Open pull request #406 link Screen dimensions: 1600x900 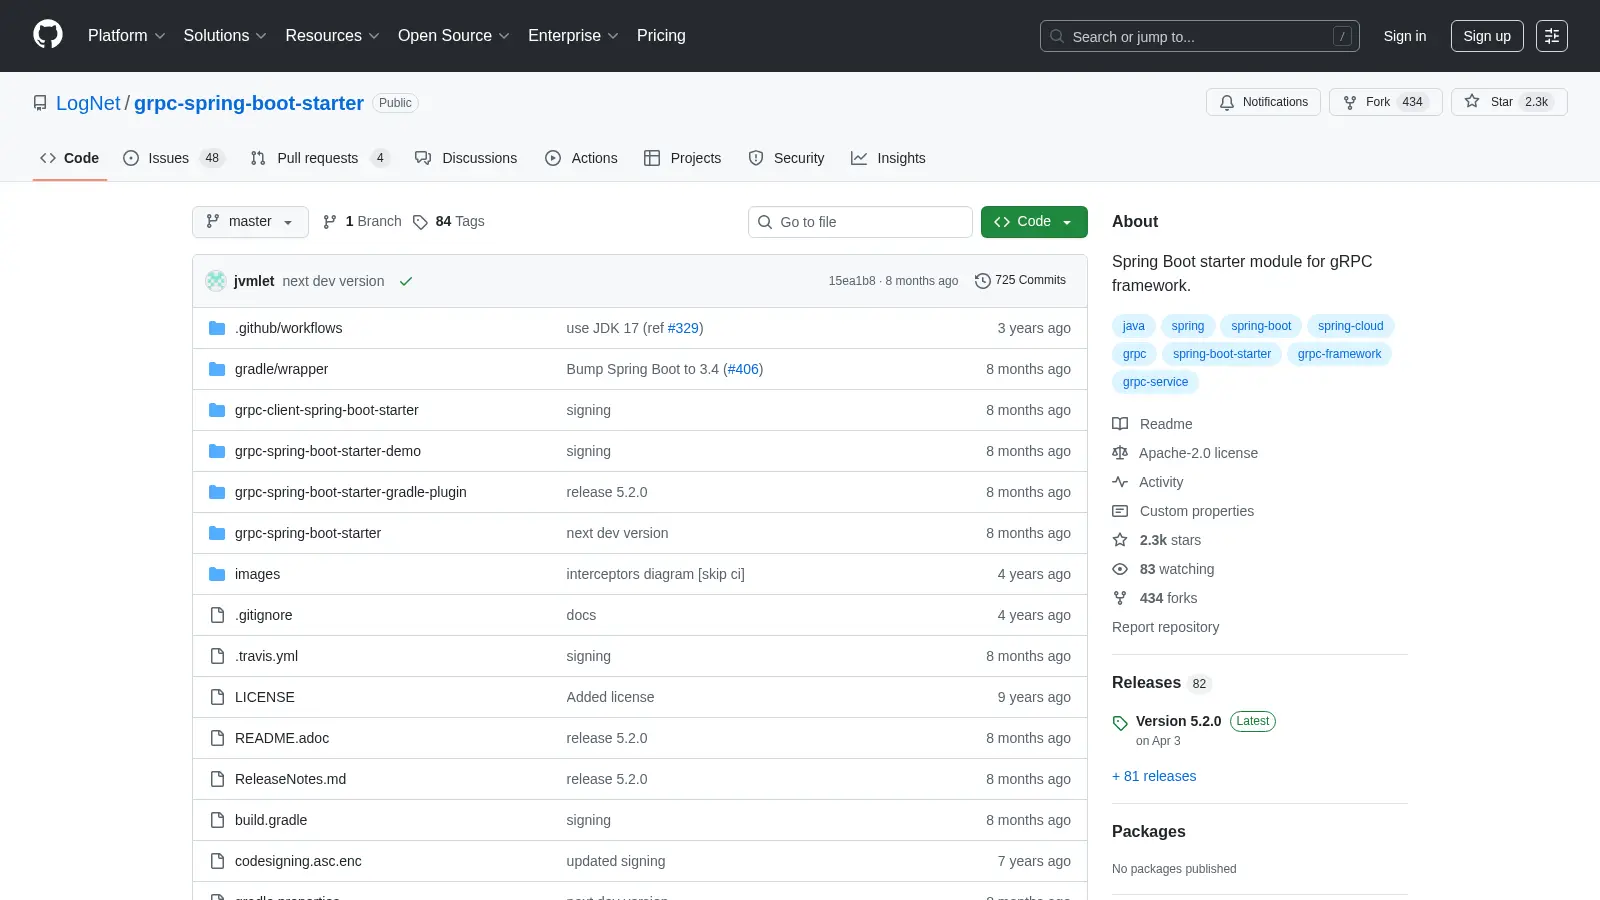point(743,369)
